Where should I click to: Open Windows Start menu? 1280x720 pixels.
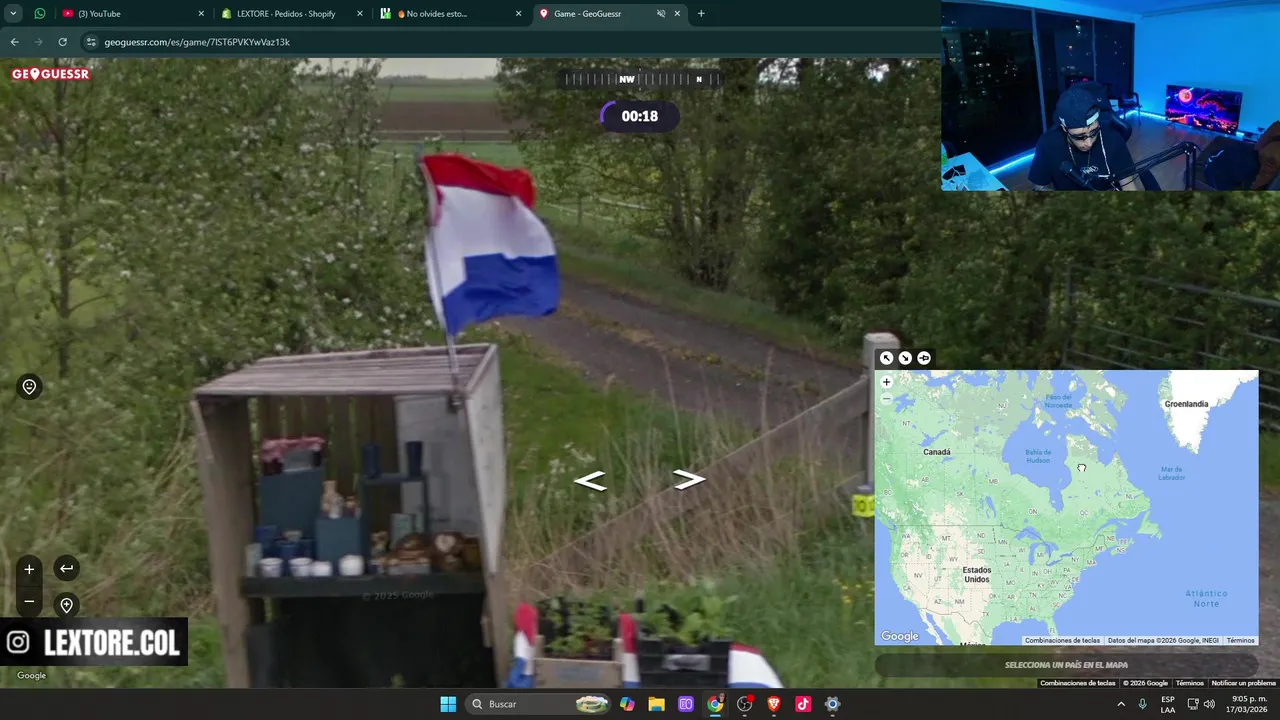(448, 704)
